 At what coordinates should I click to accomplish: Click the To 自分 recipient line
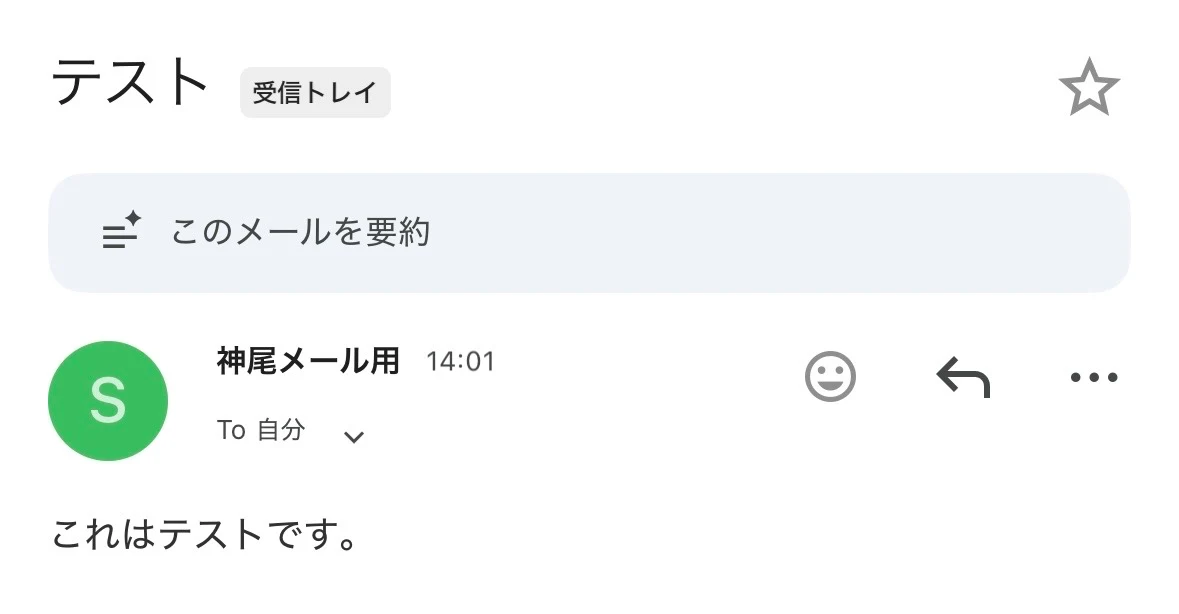point(261,431)
